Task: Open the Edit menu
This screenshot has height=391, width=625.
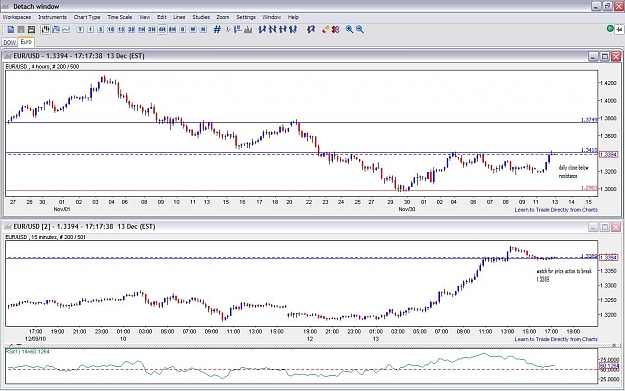Action: coord(161,17)
